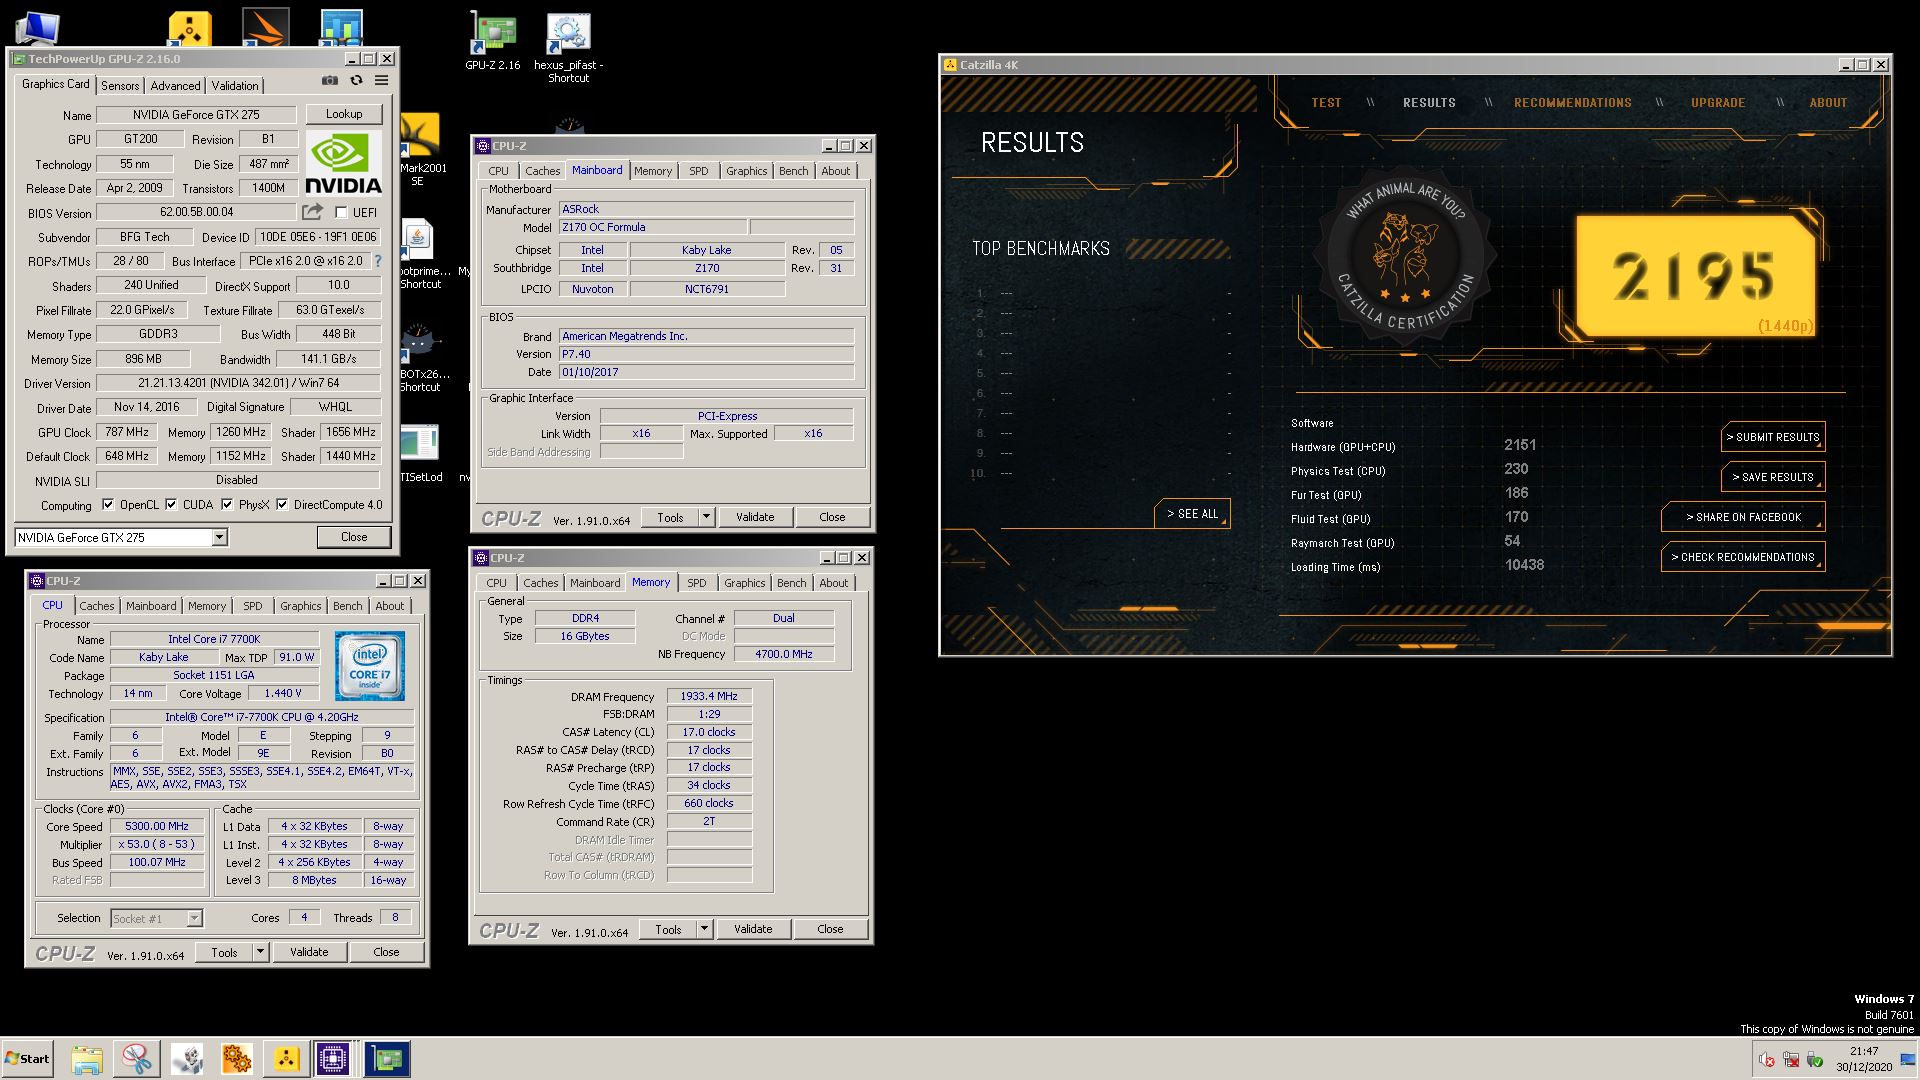Click Submit Results in Catzilla

pos(1773,437)
